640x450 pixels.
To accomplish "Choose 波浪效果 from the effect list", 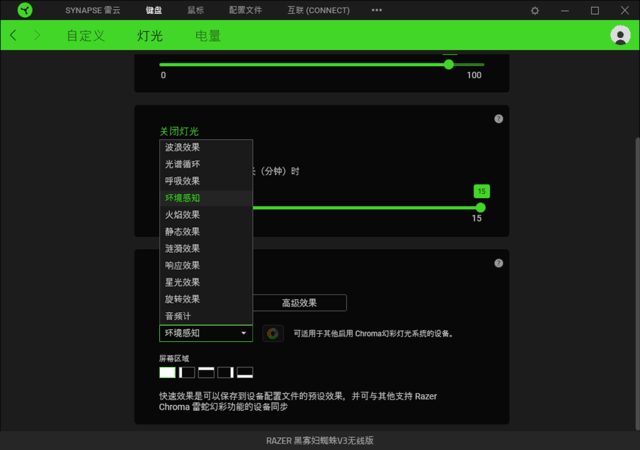I will pos(206,147).
